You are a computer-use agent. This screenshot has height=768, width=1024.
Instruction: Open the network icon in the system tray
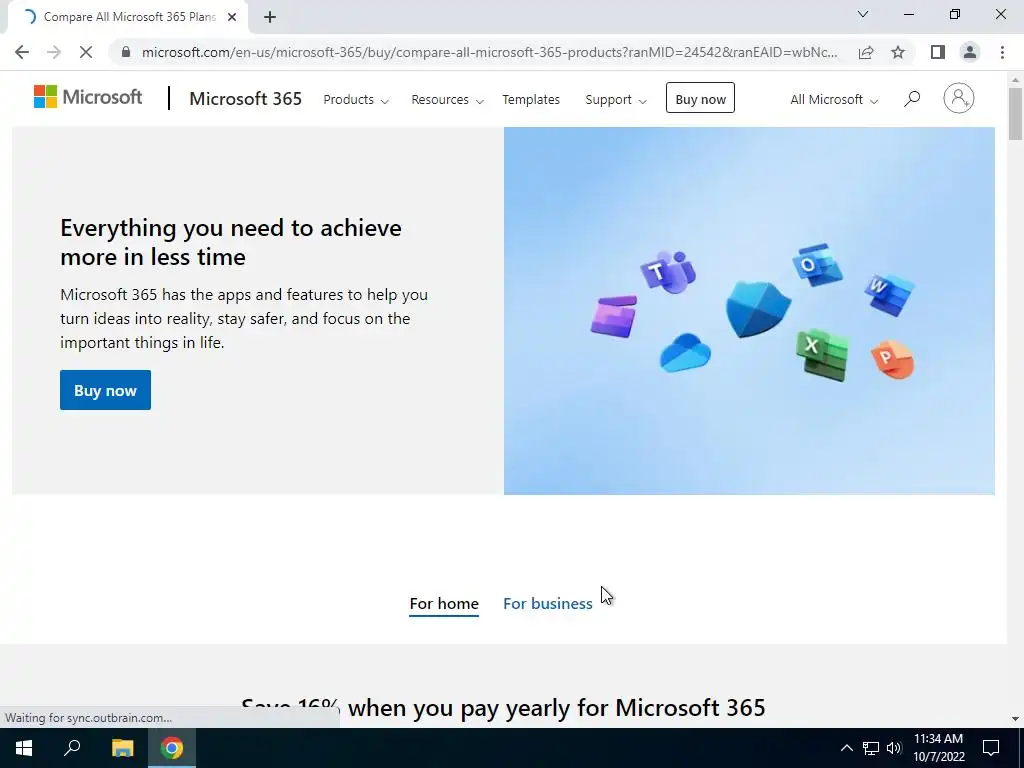click(871, 748)
